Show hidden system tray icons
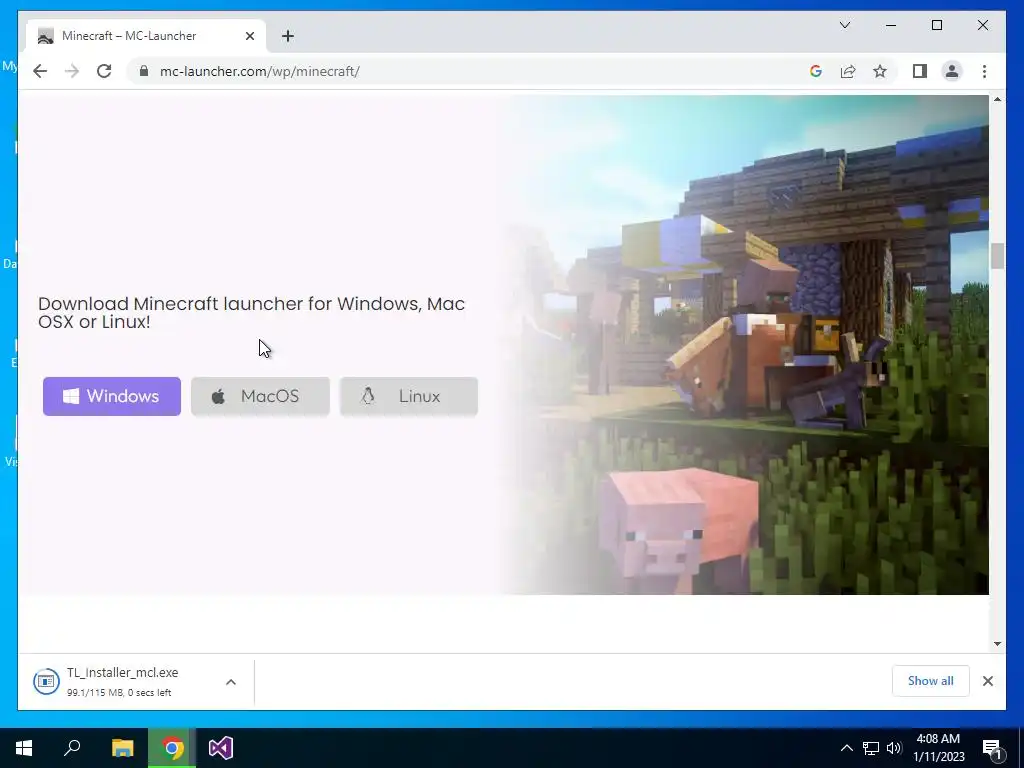The image size is (1024, 768). [x=846, y=748]
